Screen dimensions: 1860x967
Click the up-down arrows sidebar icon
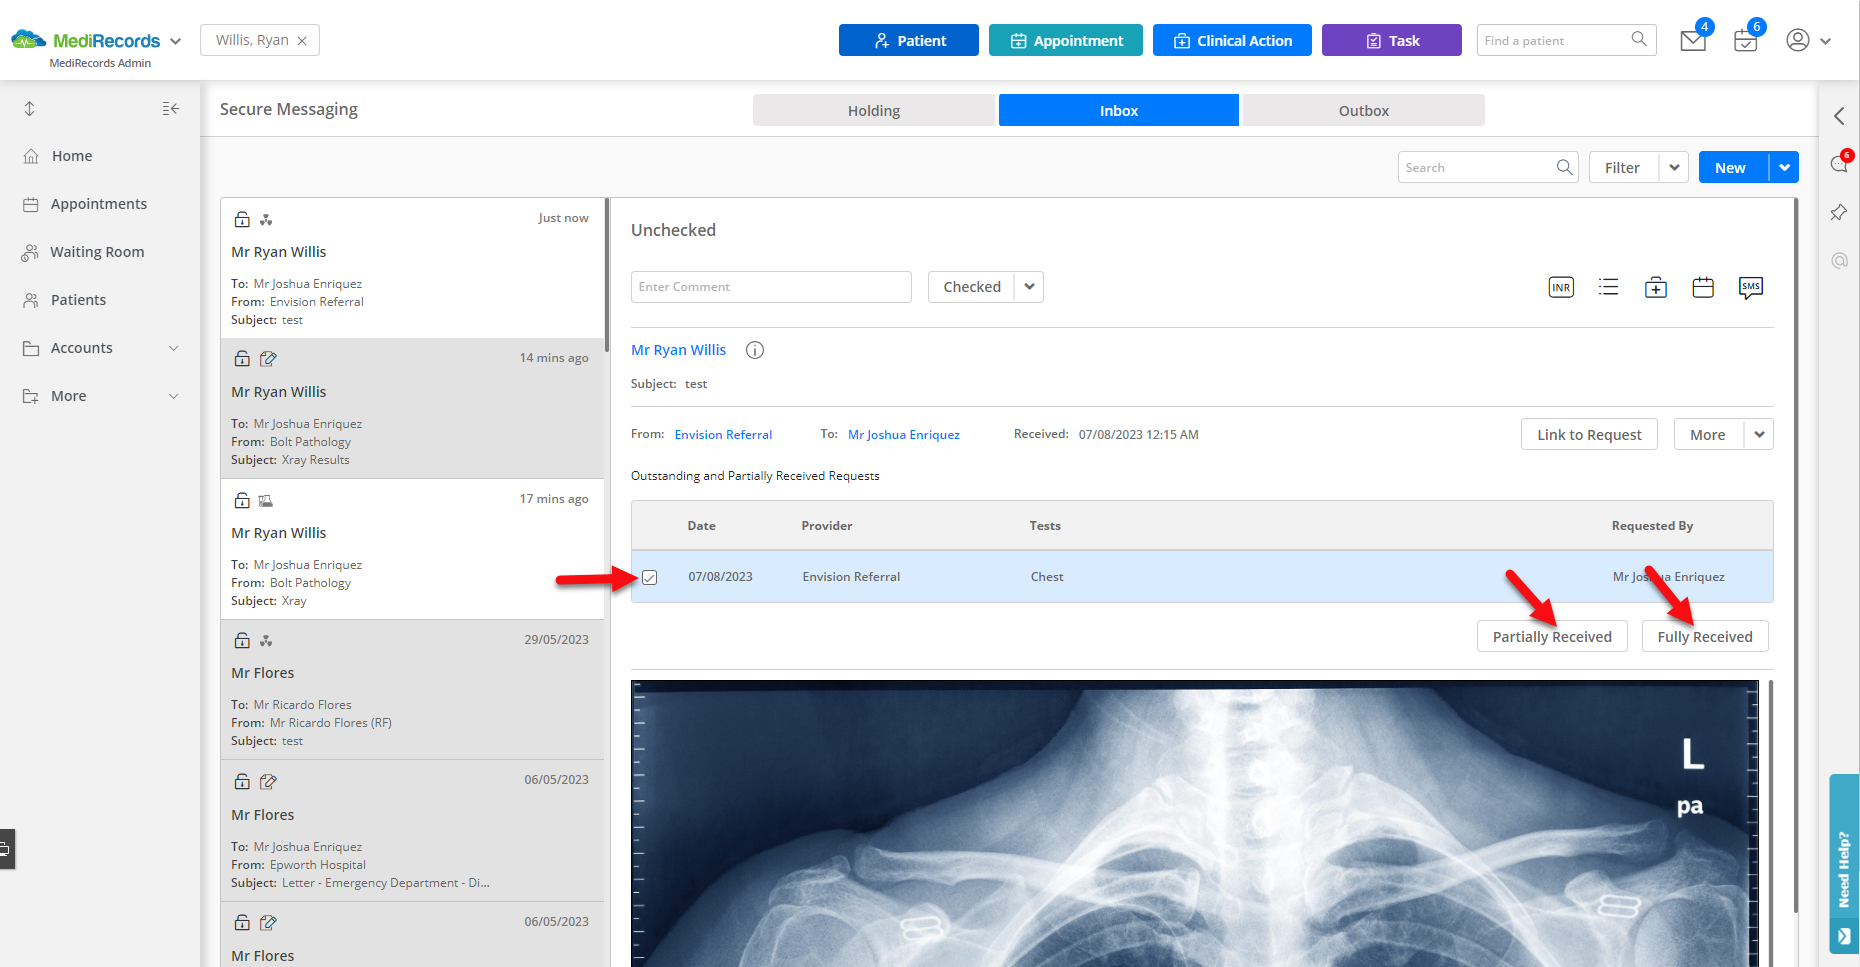(x=30, y=108)
